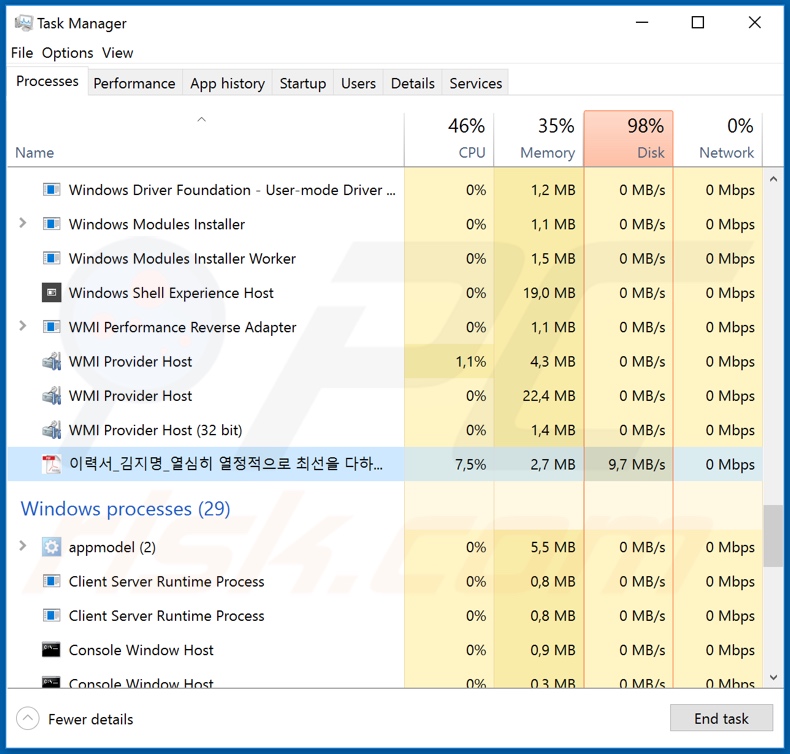790x754 pixels.
Task: Click the WMI Provider Host (32 bit) icon
Action: pos(51,430)
